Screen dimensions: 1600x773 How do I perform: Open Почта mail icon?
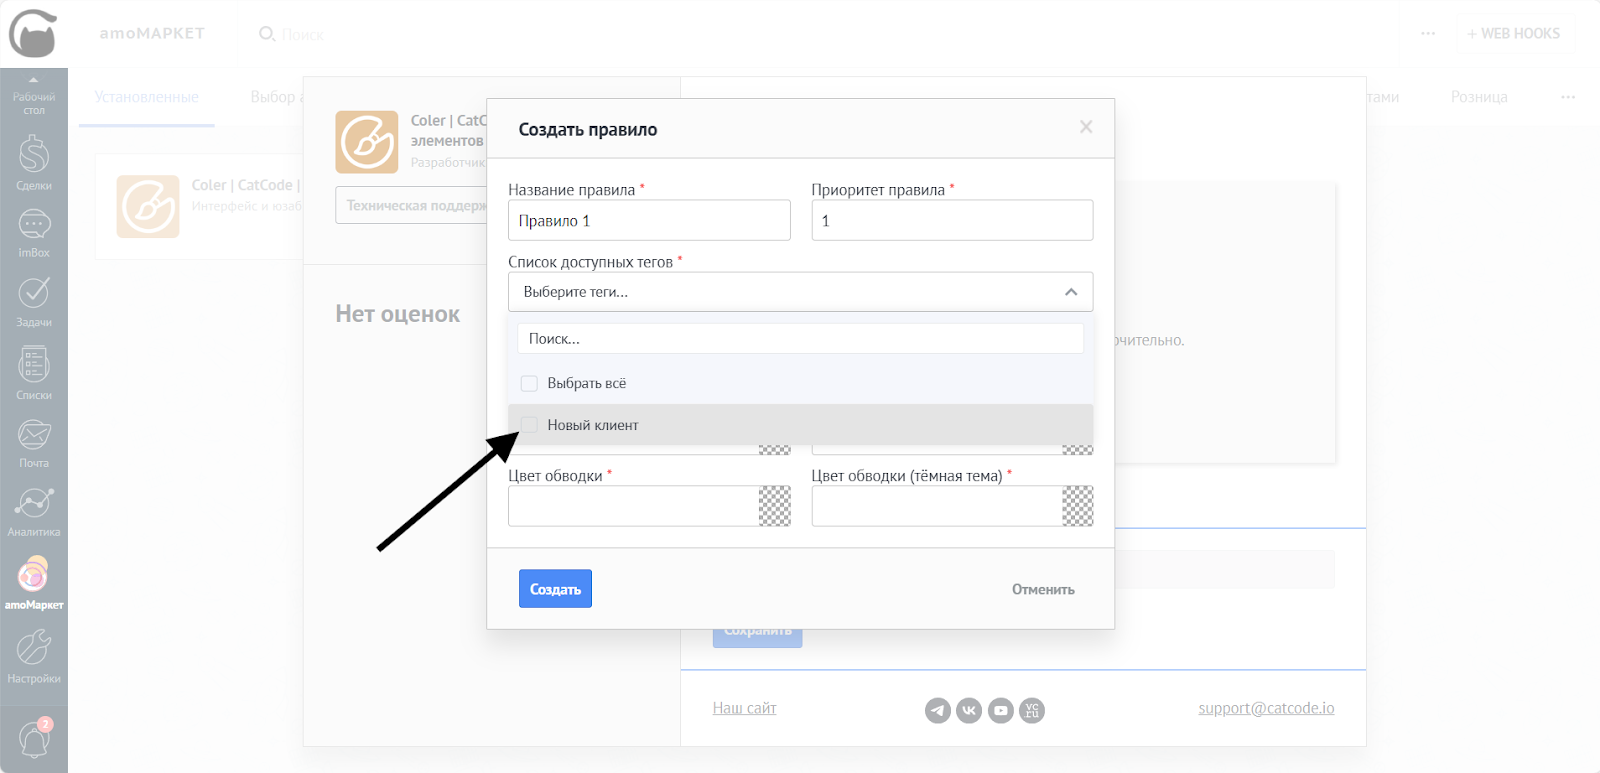tap(34, 441)
